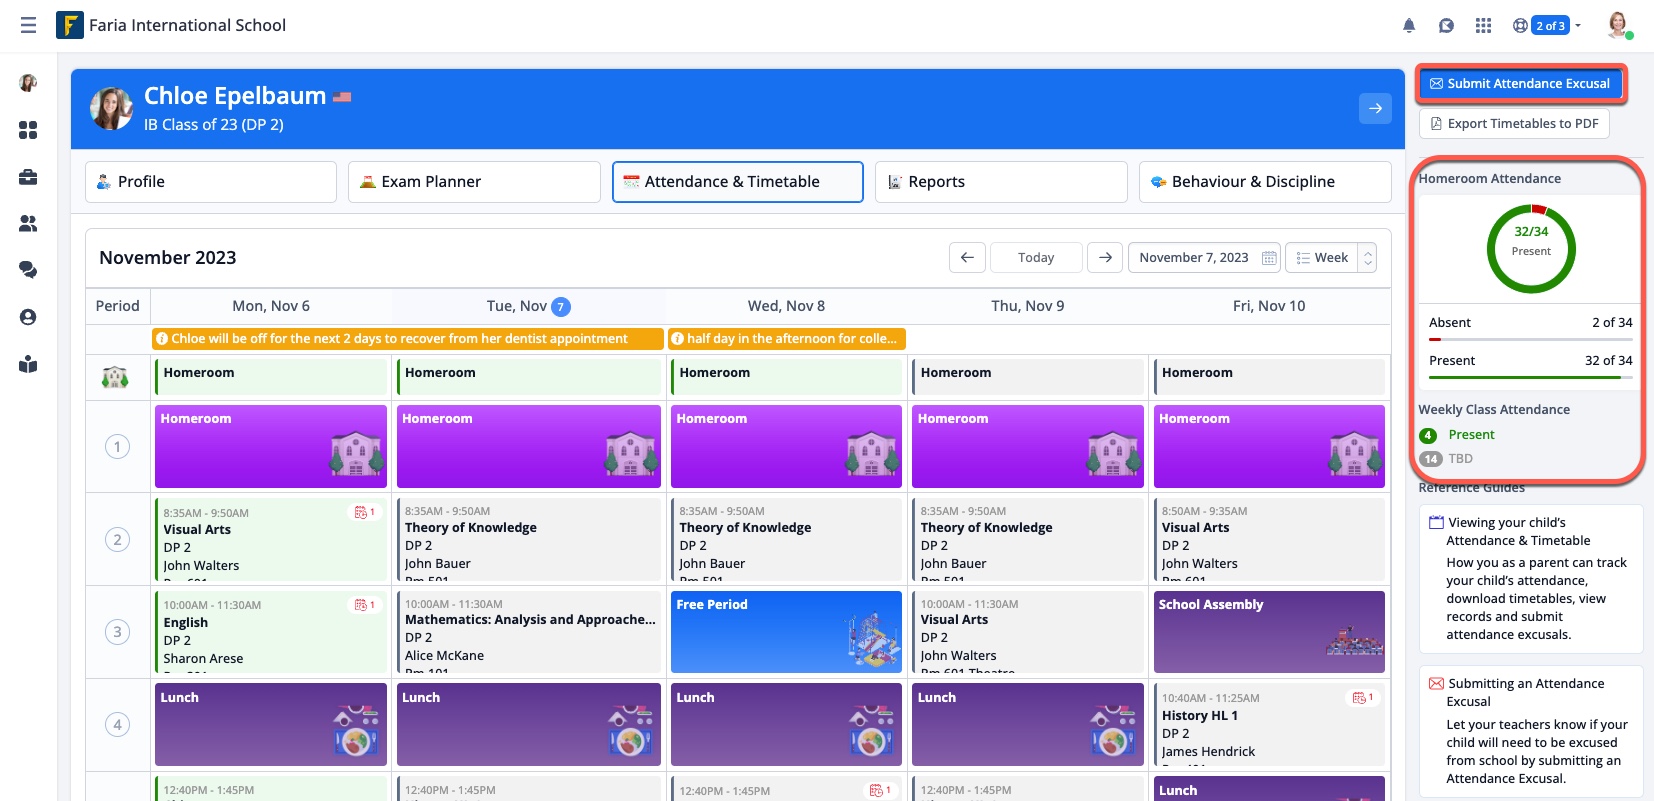Open the apps grid launcher icon
1654x801 pixels.
coord(1483,26)
